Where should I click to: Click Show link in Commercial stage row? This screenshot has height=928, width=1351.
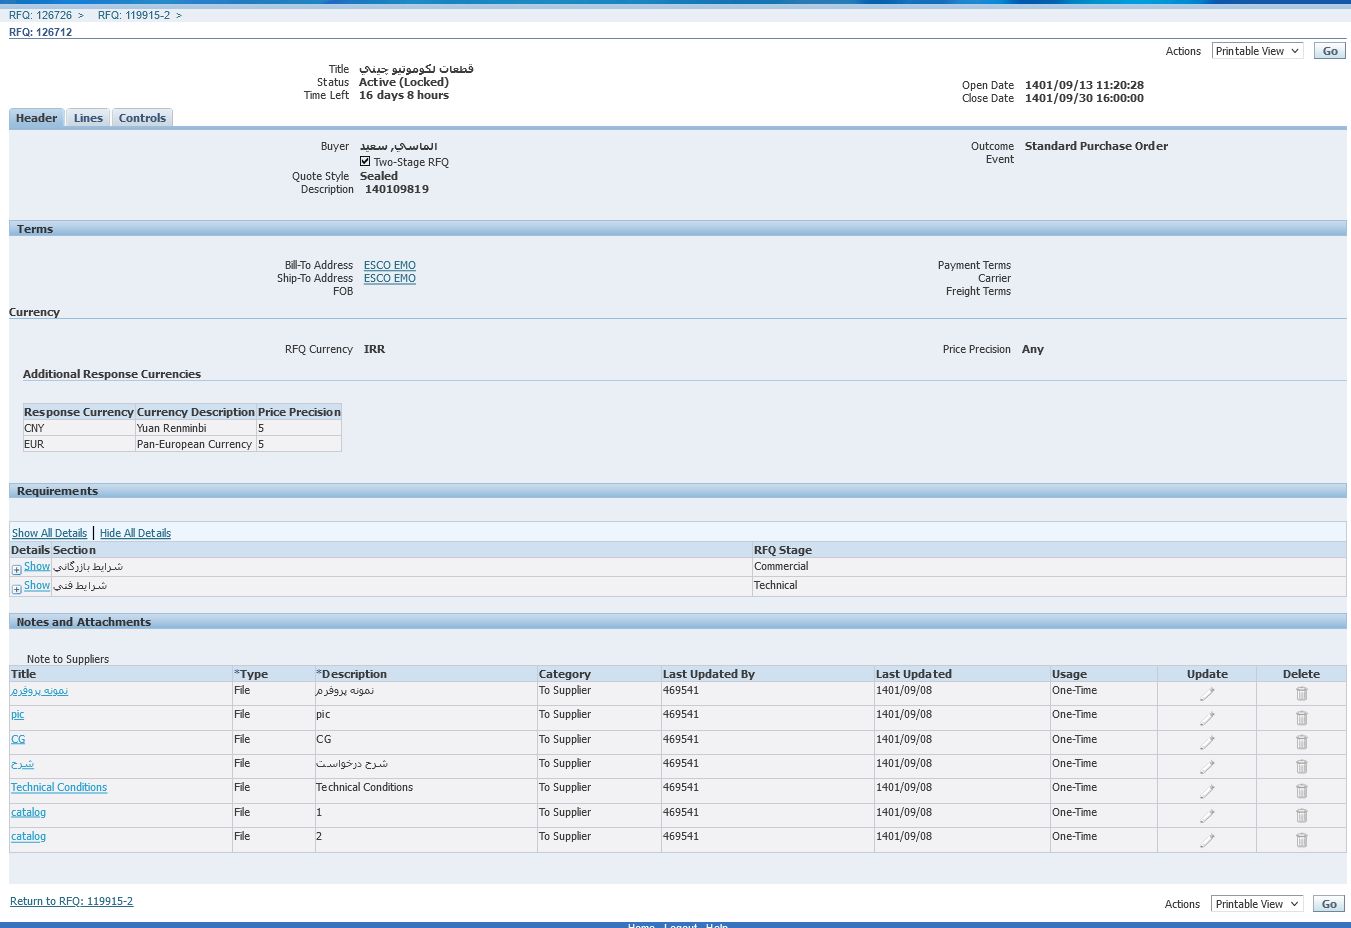pyautogui.click(x=37, y=566)
